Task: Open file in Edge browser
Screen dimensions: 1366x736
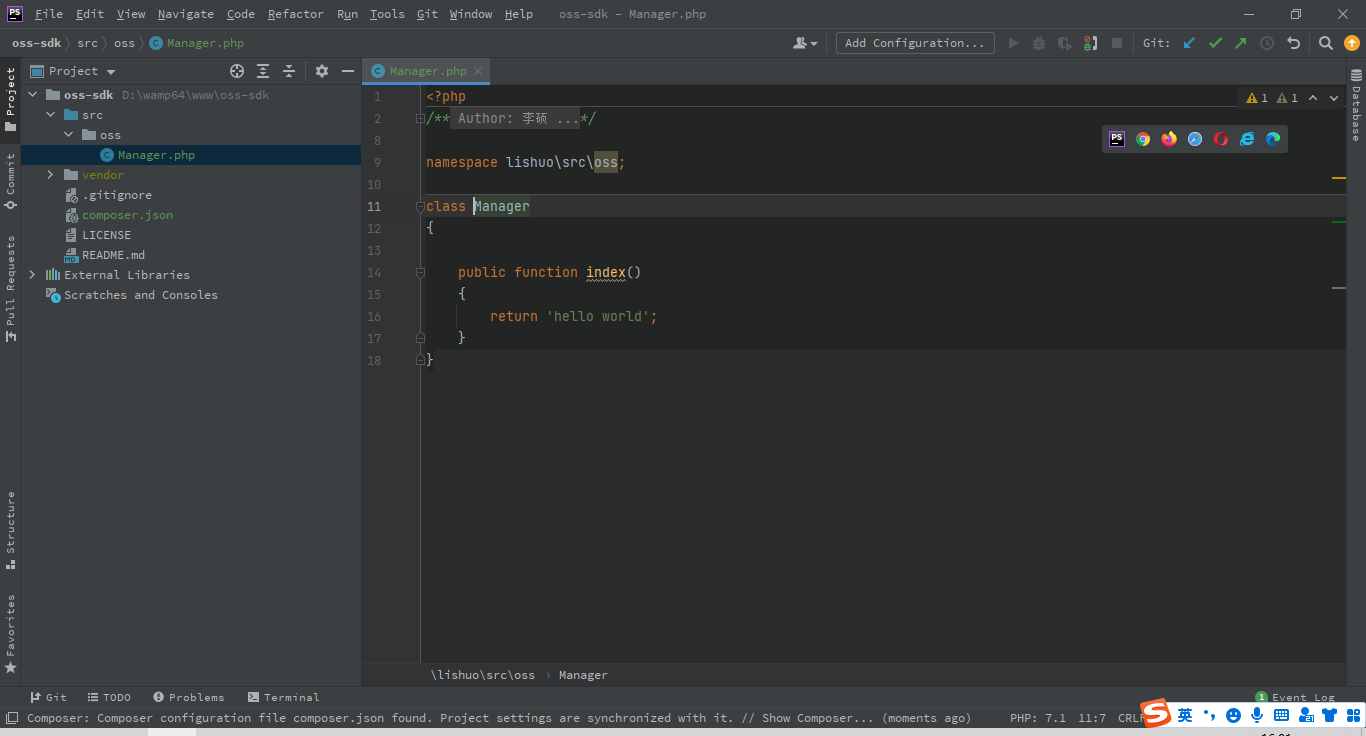Action: click(x=1273, y=139)
